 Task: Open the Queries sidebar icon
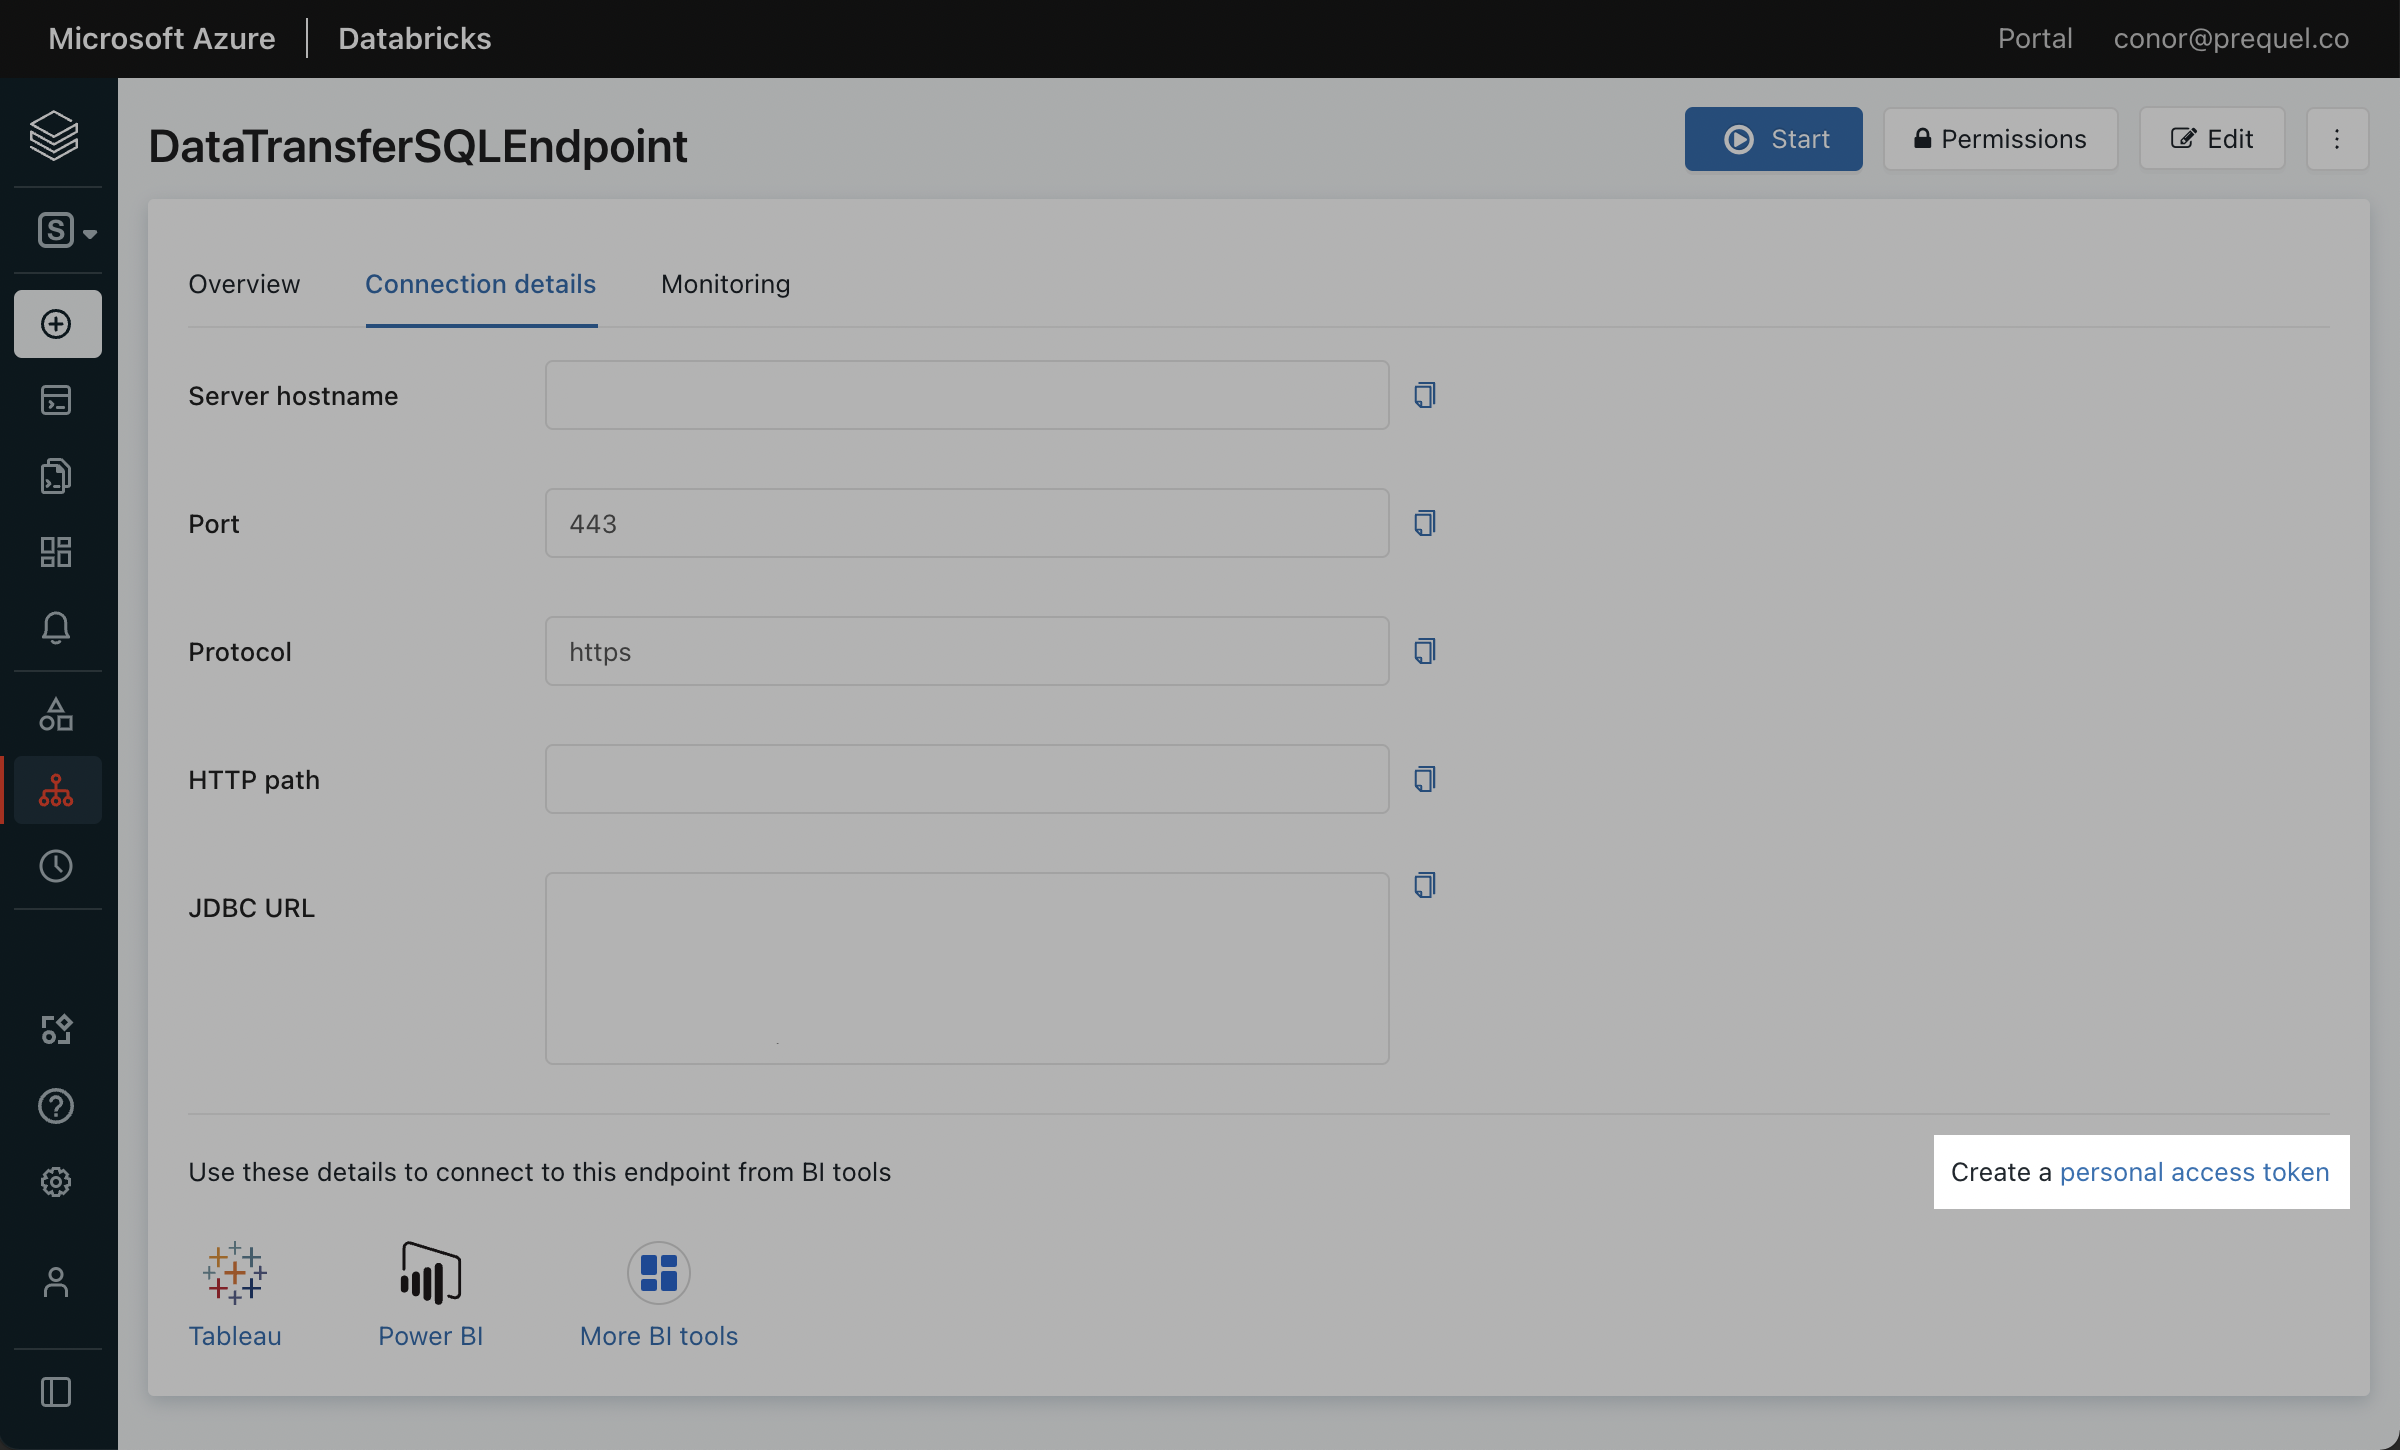coord(56,475)
